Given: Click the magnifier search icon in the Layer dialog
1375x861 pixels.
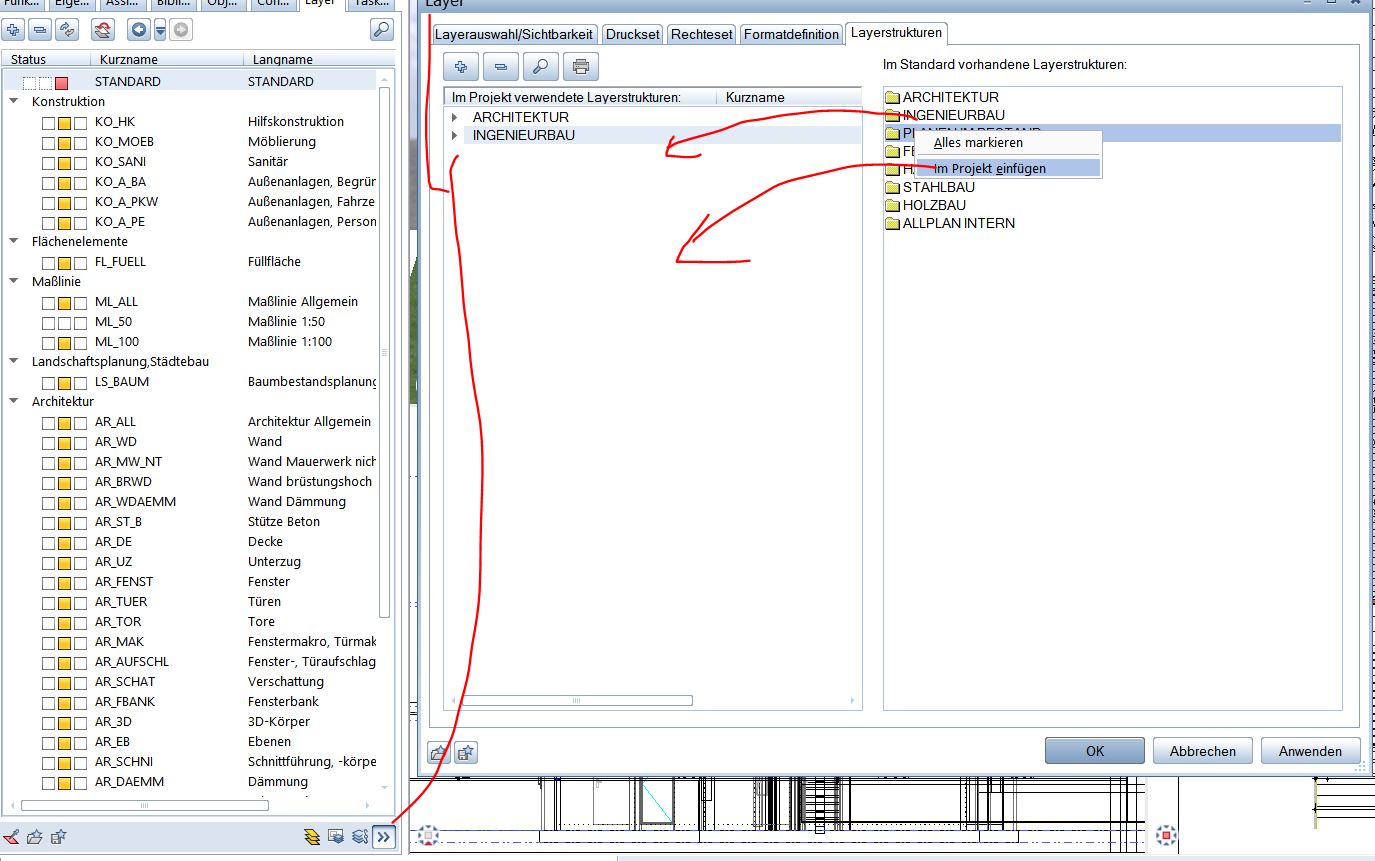Looking at the screenshot, I should coord(540,67).
